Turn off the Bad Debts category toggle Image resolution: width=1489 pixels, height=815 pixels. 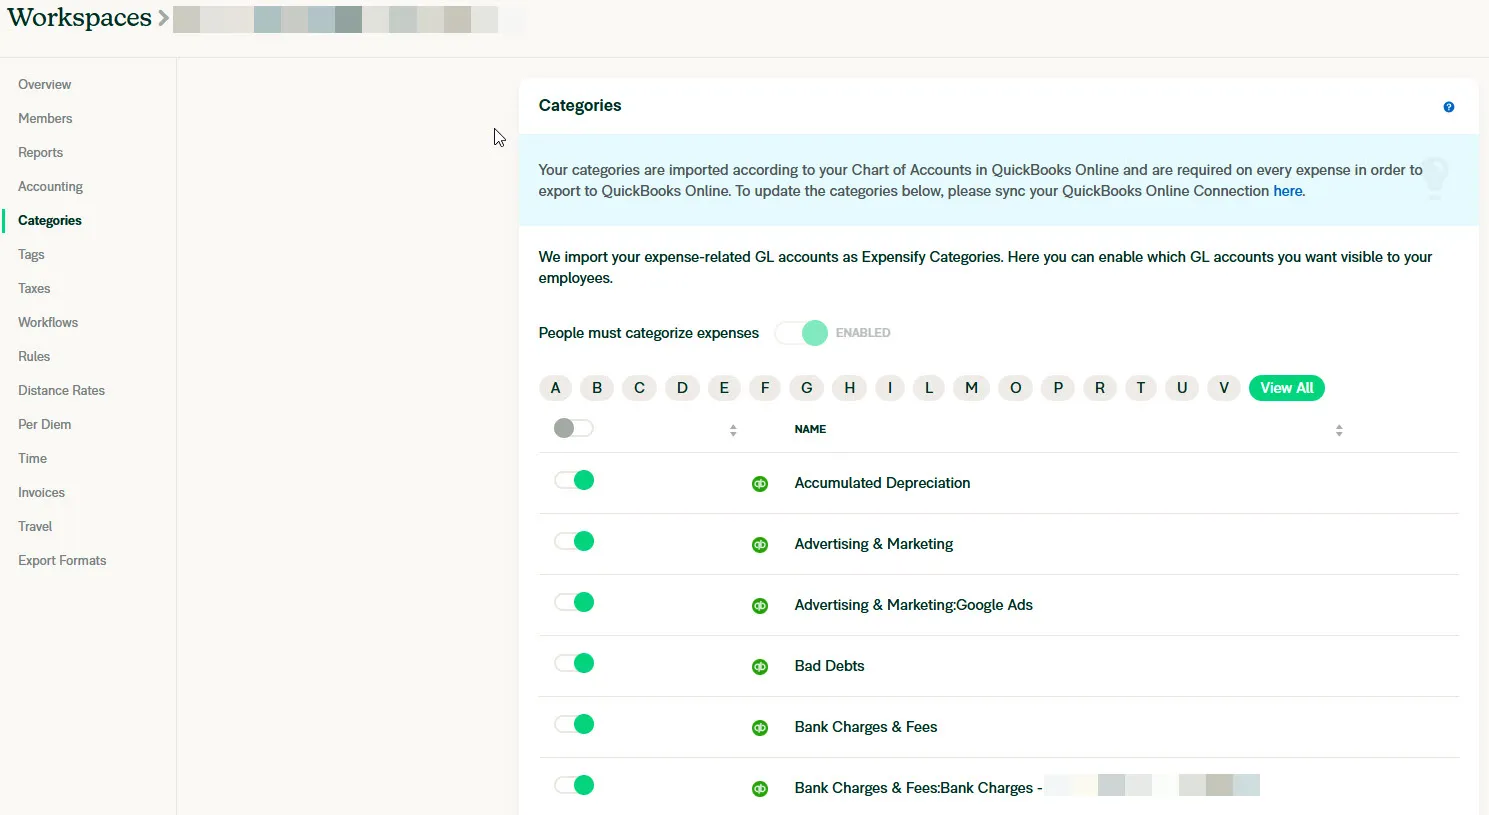tap(574, 664)
